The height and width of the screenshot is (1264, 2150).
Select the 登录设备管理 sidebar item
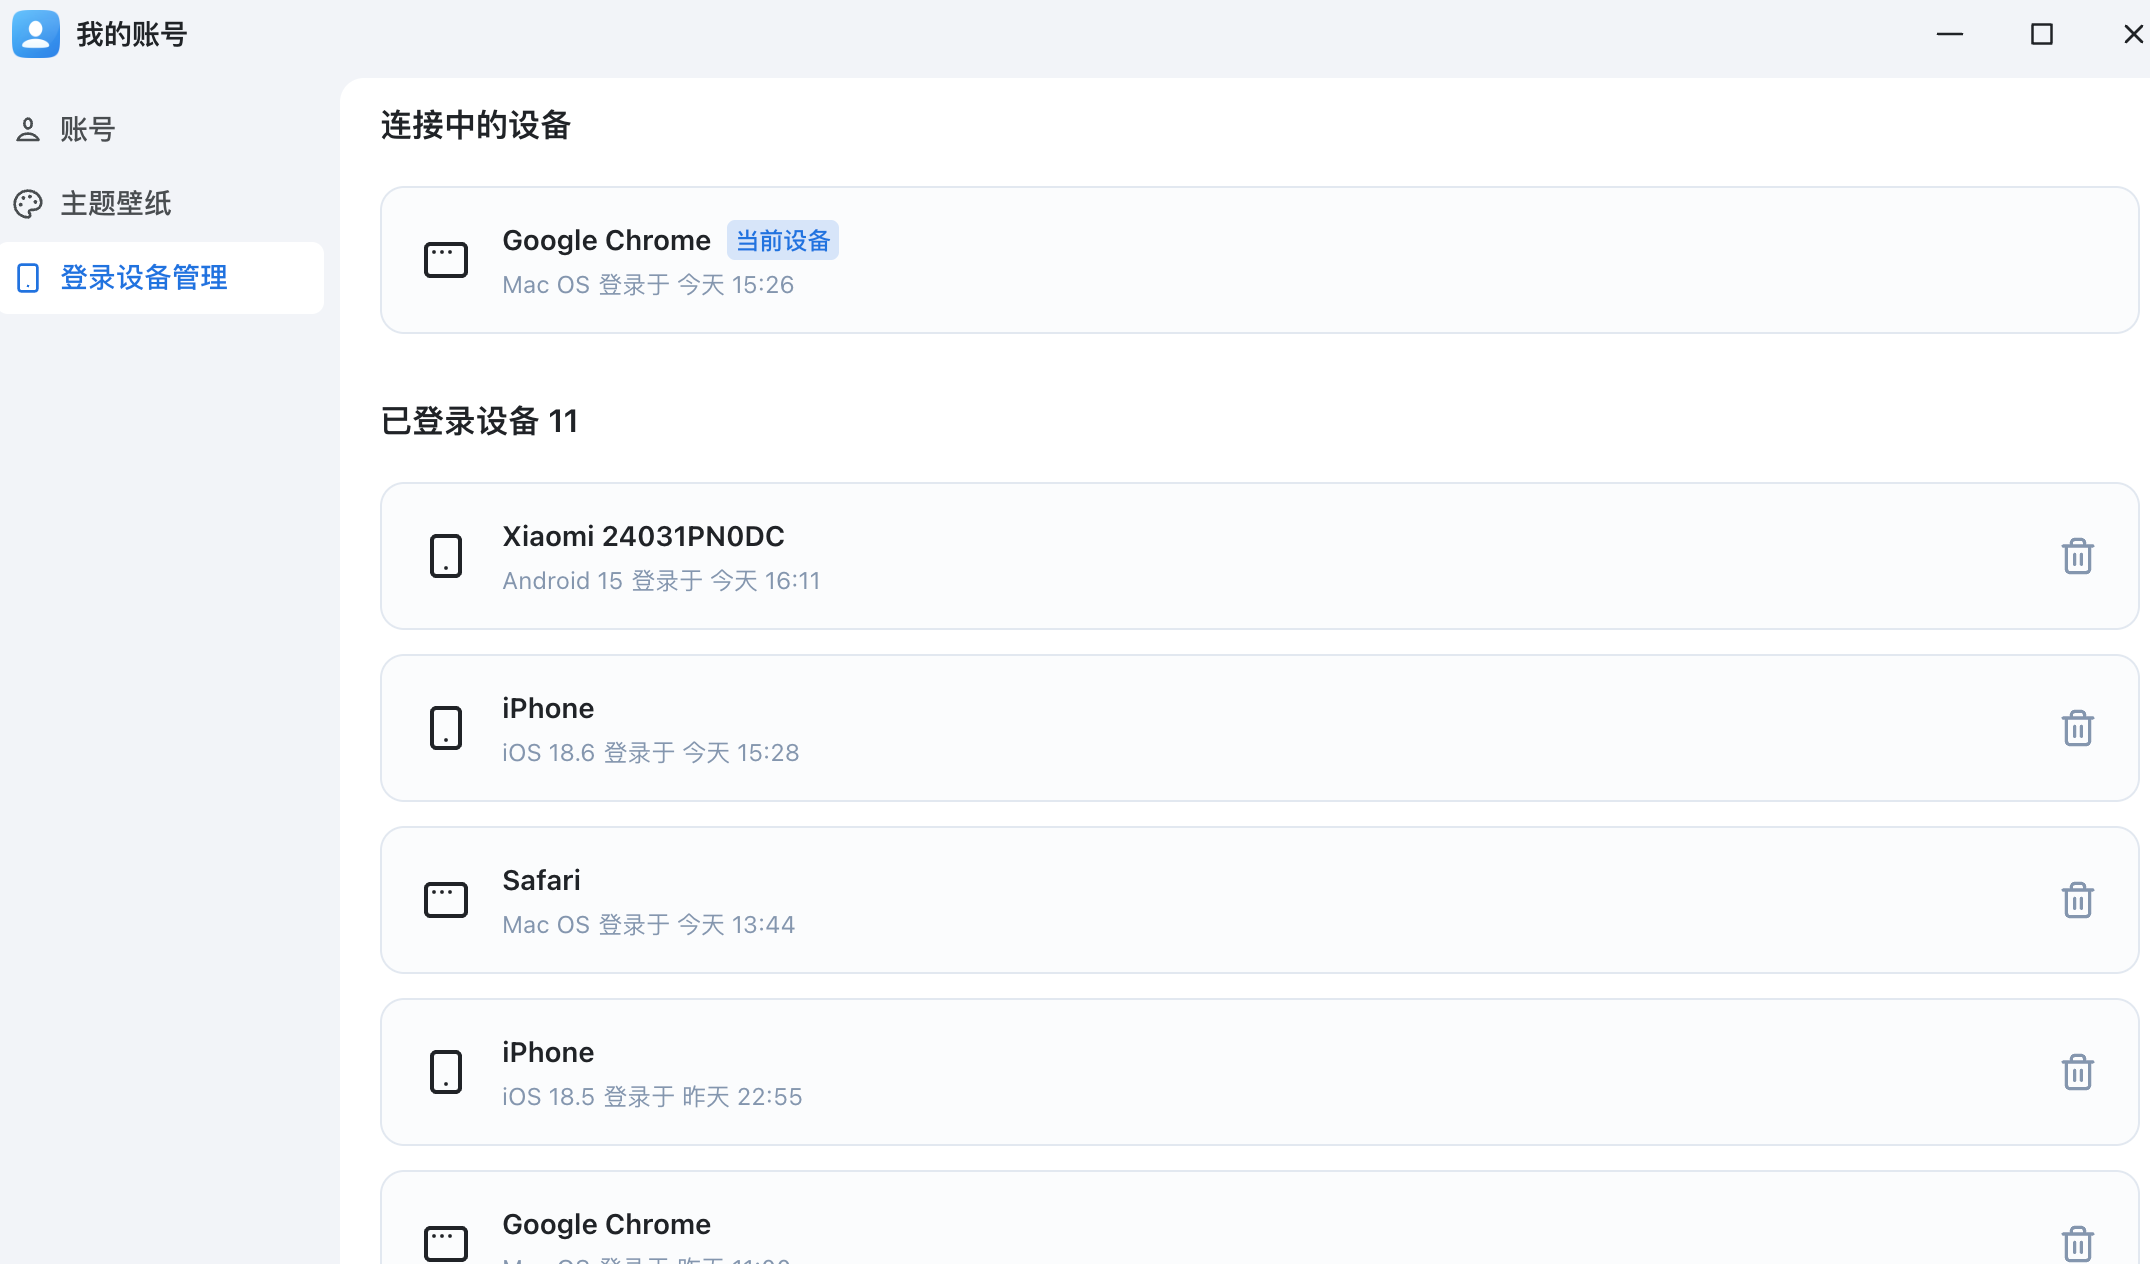click(144, 277)
